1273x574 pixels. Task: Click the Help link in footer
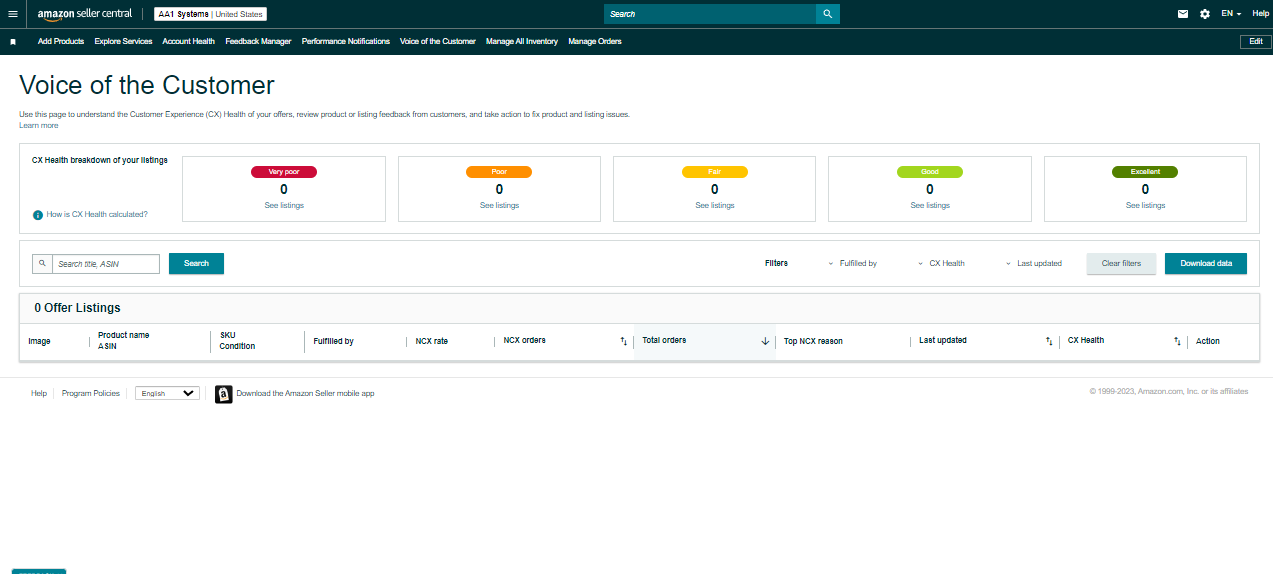(x=39, y=394)
